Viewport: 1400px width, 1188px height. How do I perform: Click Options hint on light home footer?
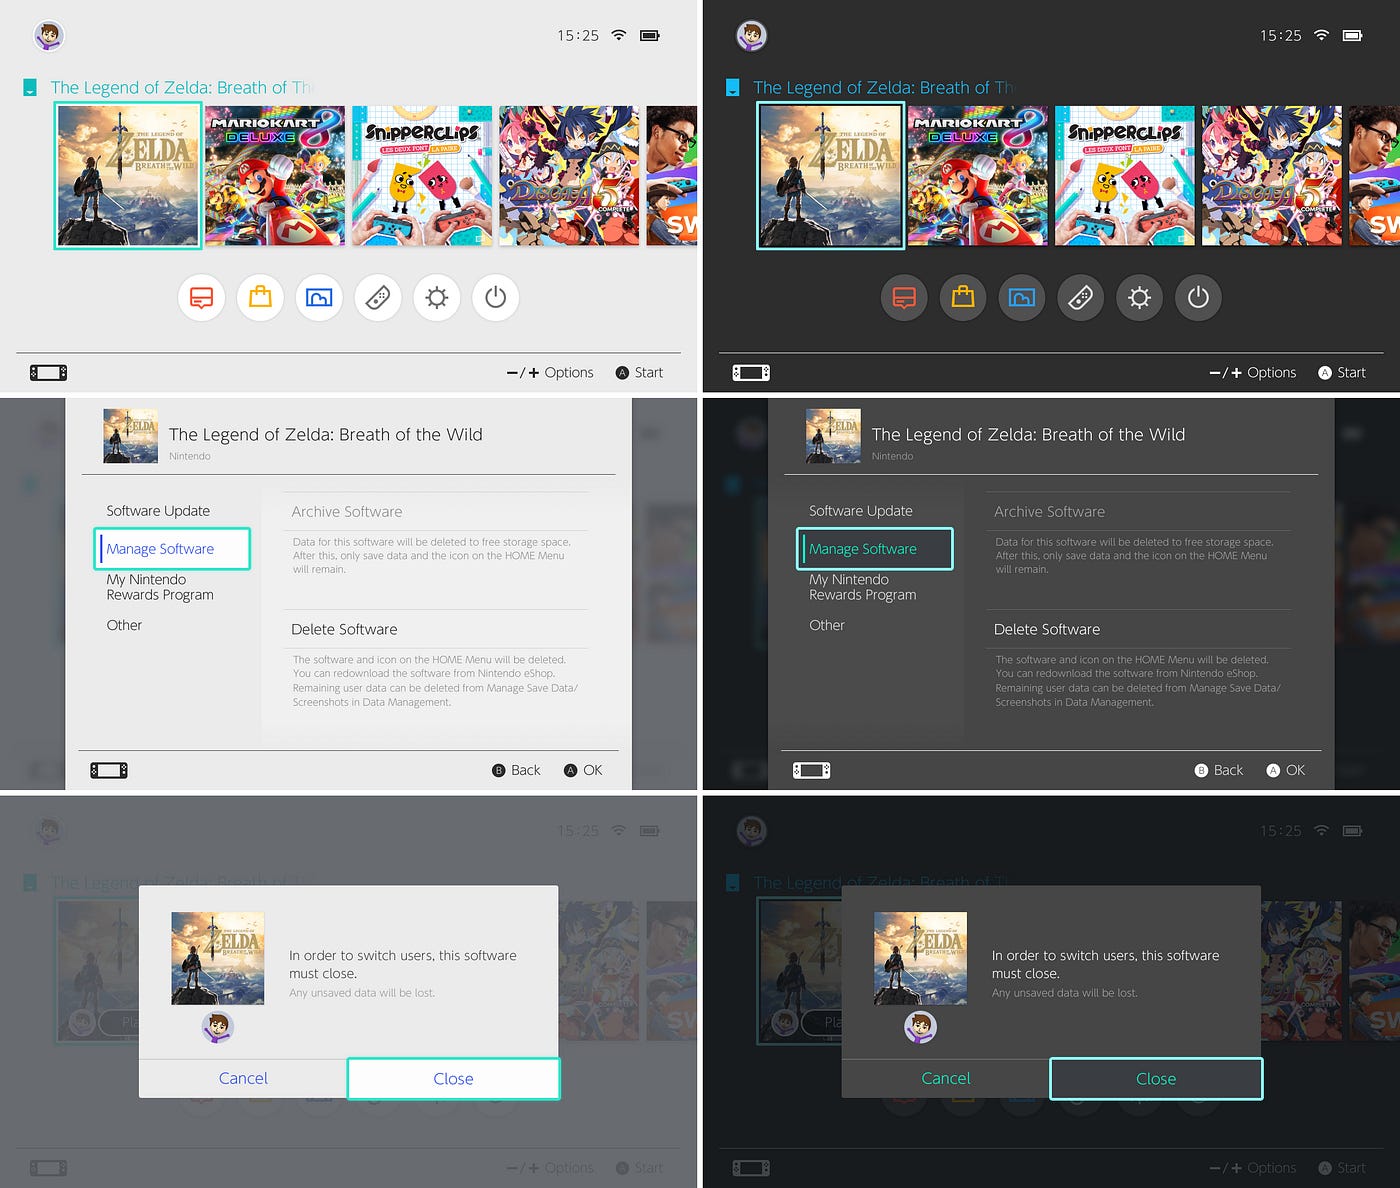pos(550,373)
